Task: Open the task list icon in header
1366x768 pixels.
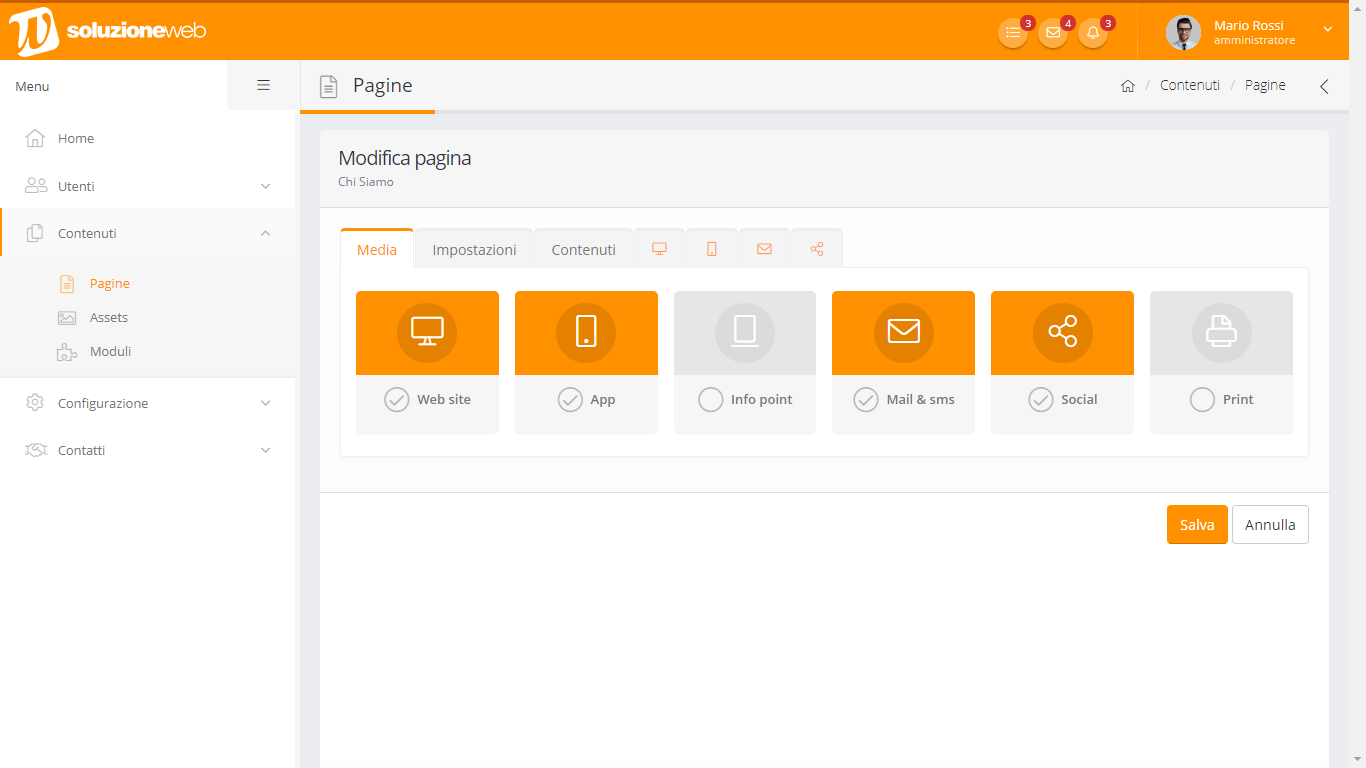Action: (1013, 33)
